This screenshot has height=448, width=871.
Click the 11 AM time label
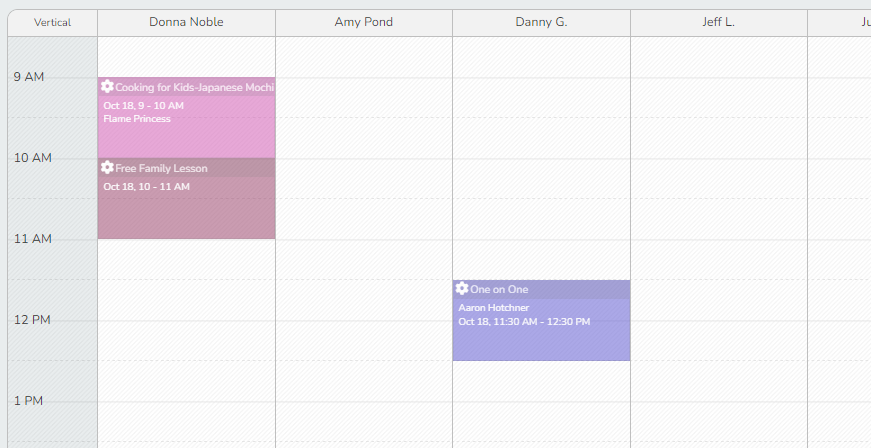pyautogui.click(x=29, y=239)
